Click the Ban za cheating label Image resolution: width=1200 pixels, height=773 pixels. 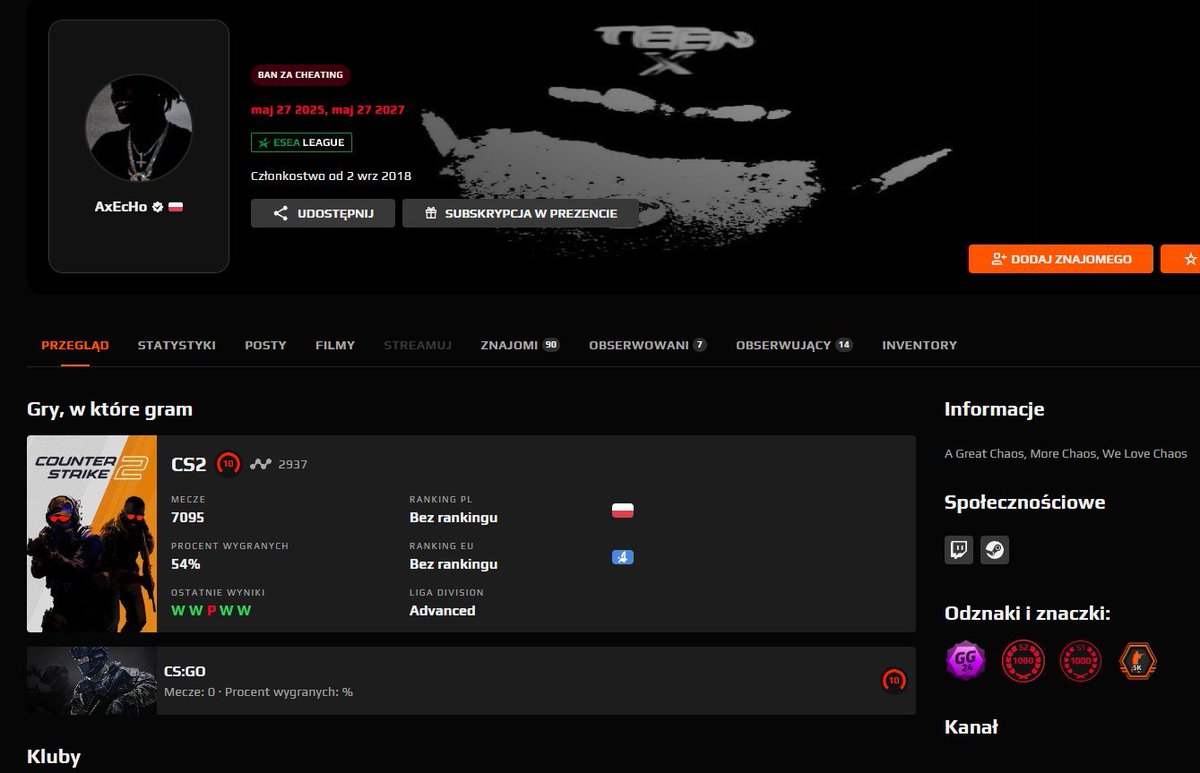[x=300, y=75]
